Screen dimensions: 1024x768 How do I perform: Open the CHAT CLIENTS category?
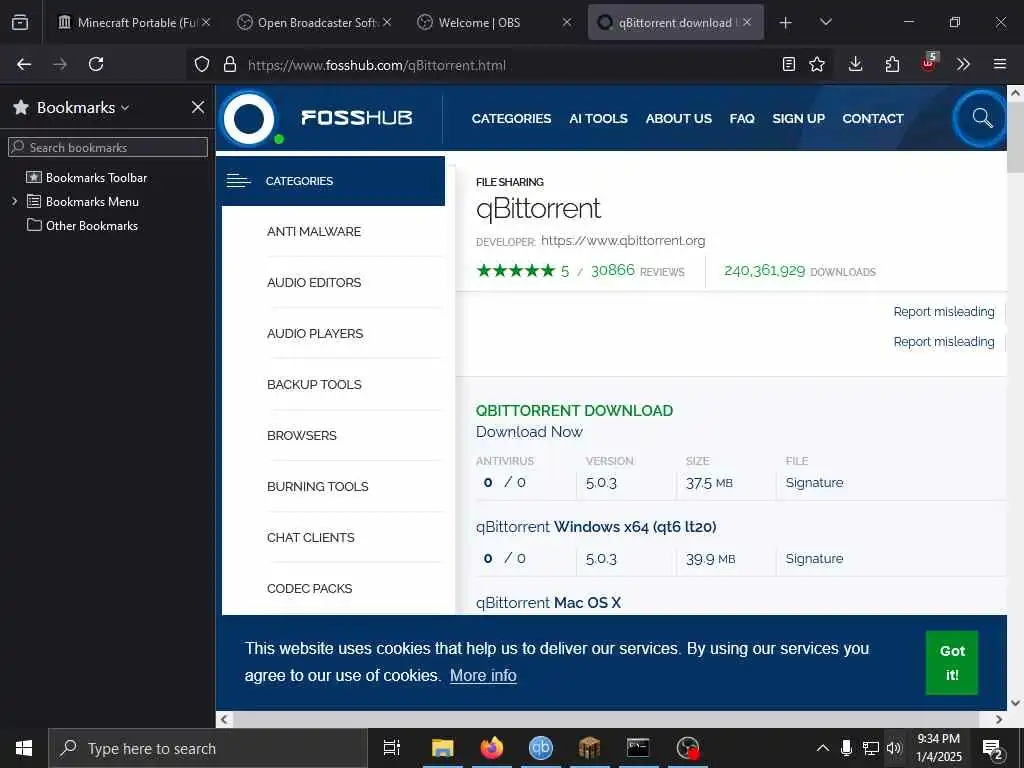310,537
